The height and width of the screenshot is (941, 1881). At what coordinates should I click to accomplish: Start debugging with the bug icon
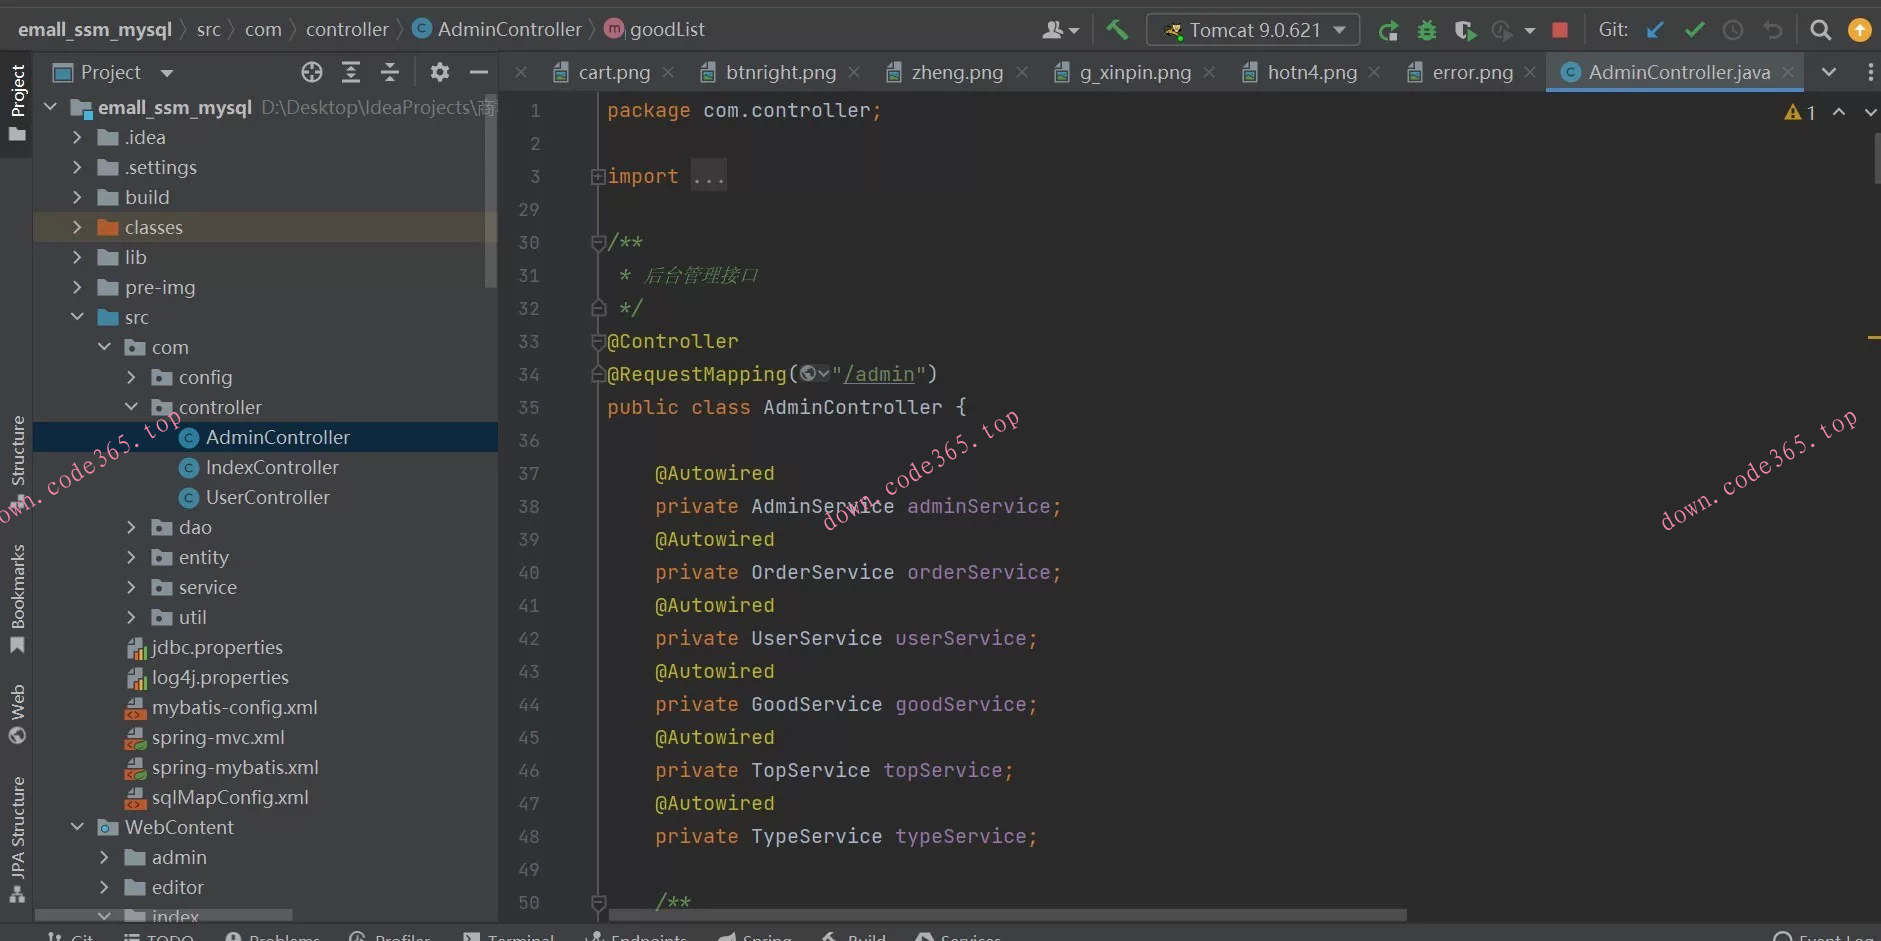pyautogui.click(x=1427, y=31)
